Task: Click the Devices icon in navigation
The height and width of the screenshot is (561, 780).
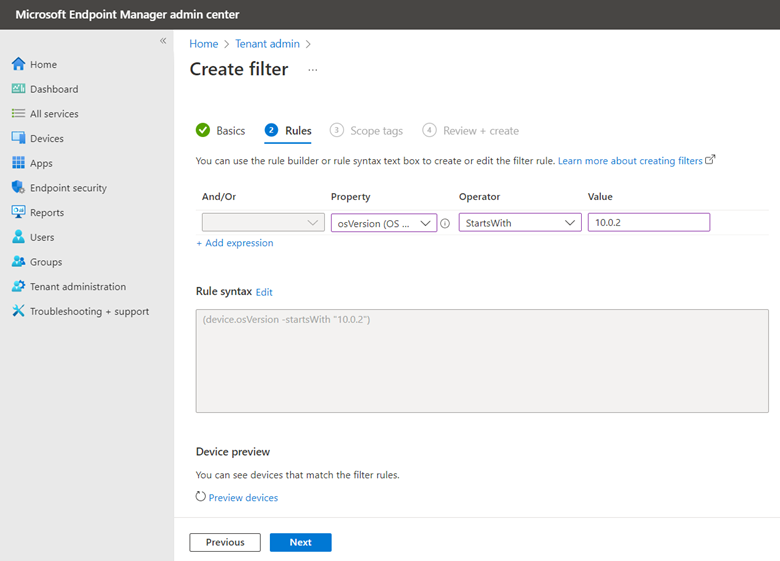Action: click(x=18, y=138)
